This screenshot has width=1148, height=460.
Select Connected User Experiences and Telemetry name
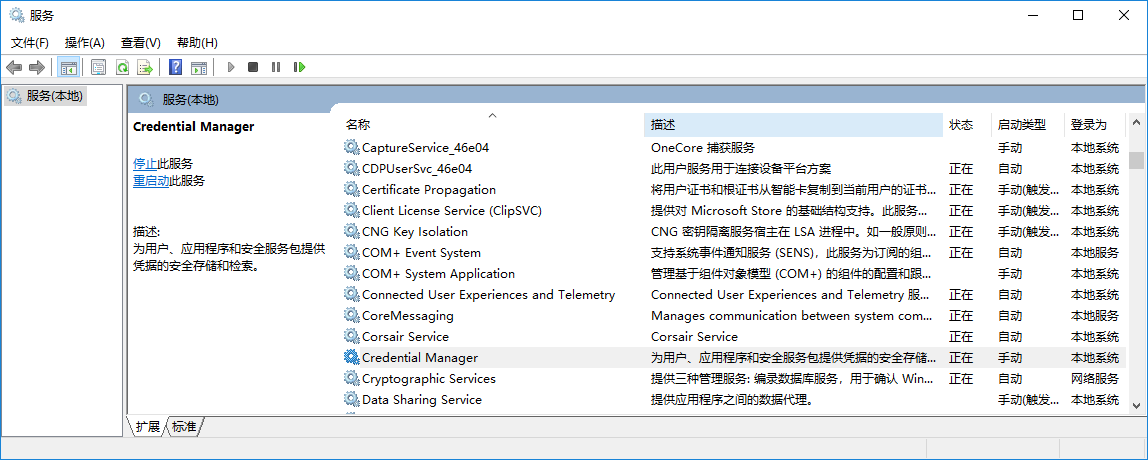(488, 294)
